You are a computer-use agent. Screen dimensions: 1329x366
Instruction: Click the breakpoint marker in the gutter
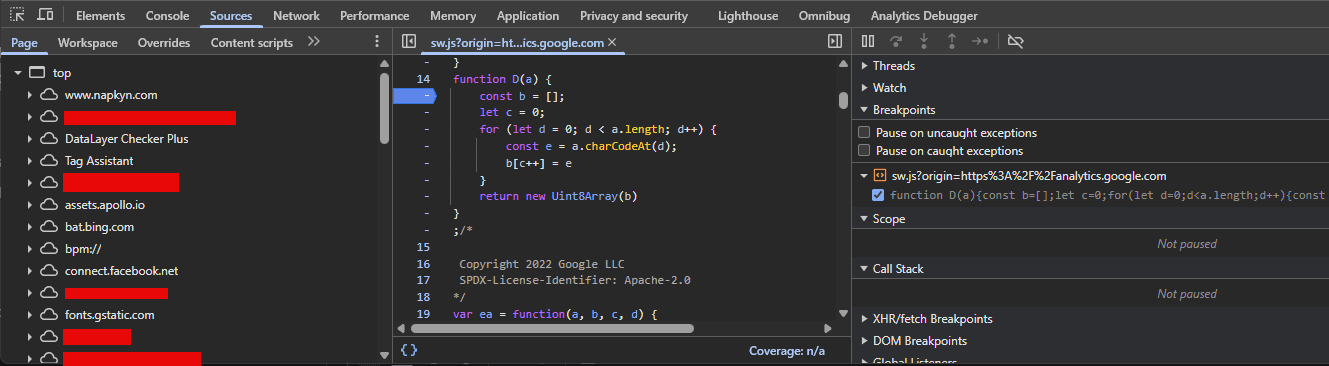(415, 96)
